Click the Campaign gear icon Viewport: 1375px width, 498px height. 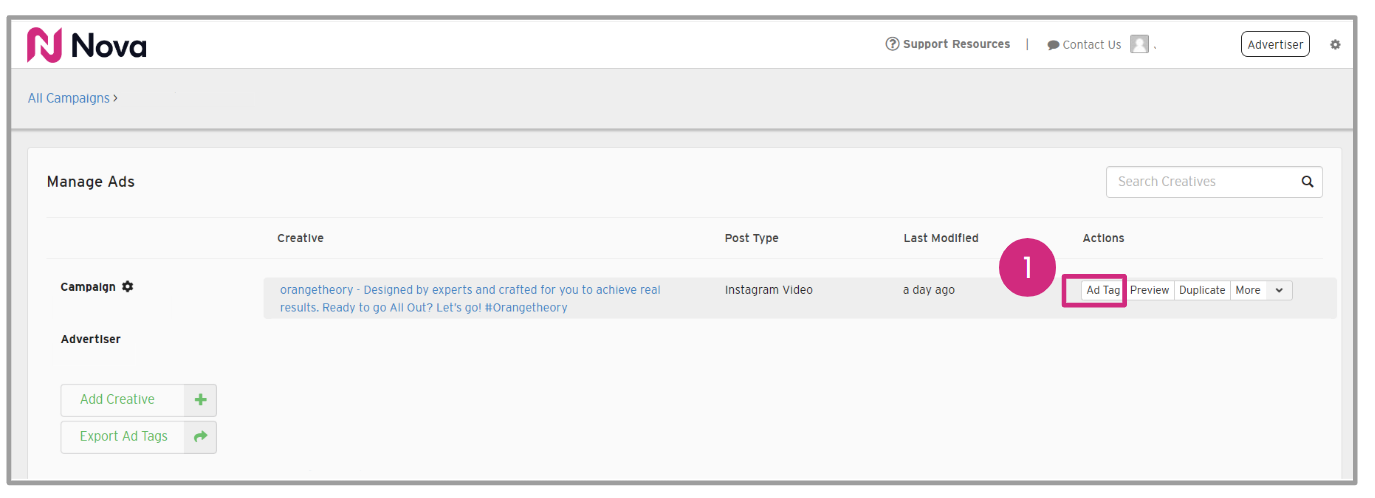(127, 287)
